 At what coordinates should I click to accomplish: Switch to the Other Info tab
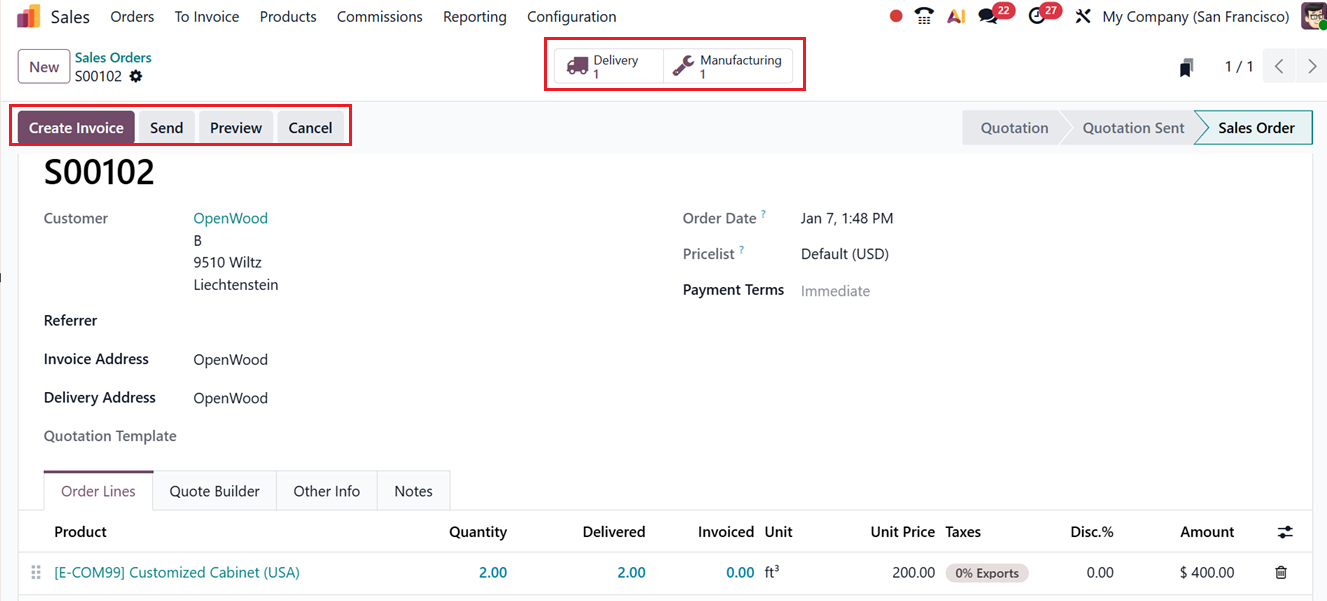(x=326, y=491)
